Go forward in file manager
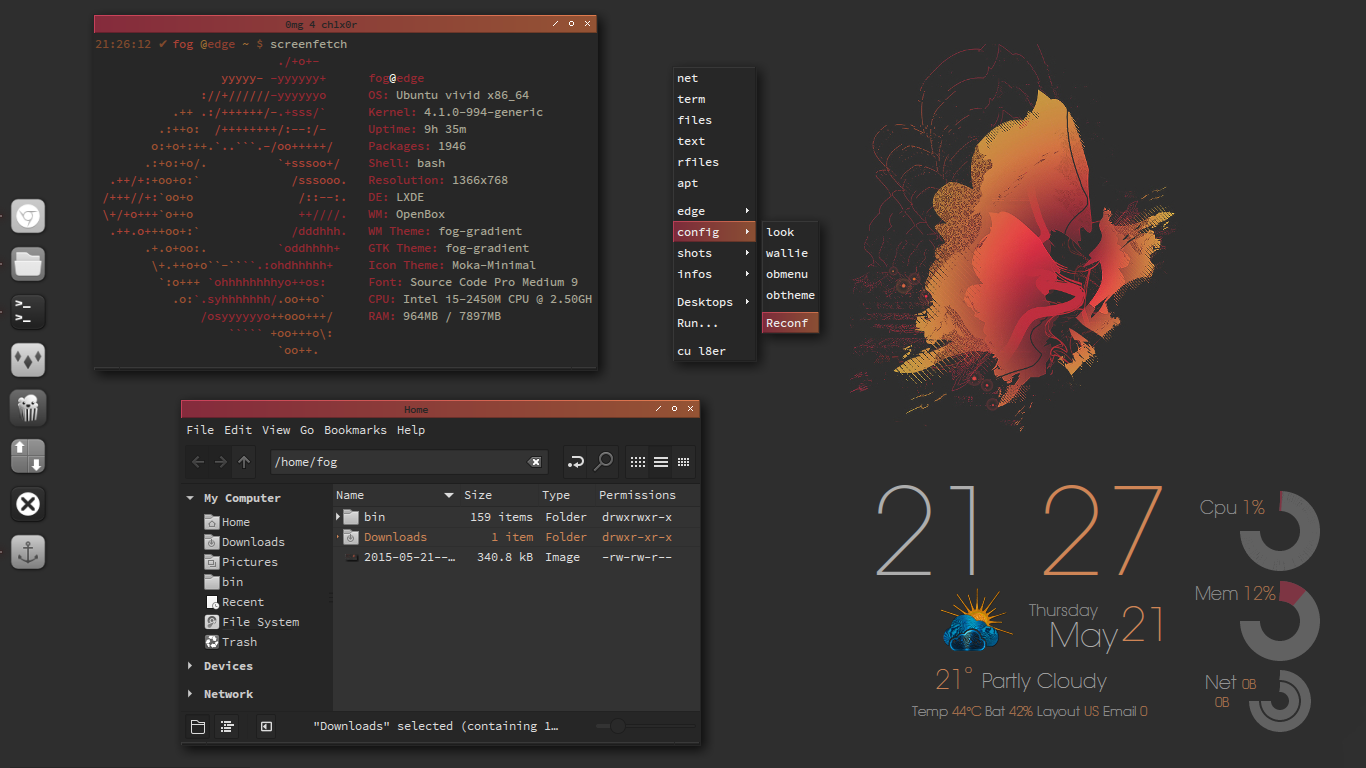Image resolution: width=1366 pixels, height=768 pixels. coord(220,462)
